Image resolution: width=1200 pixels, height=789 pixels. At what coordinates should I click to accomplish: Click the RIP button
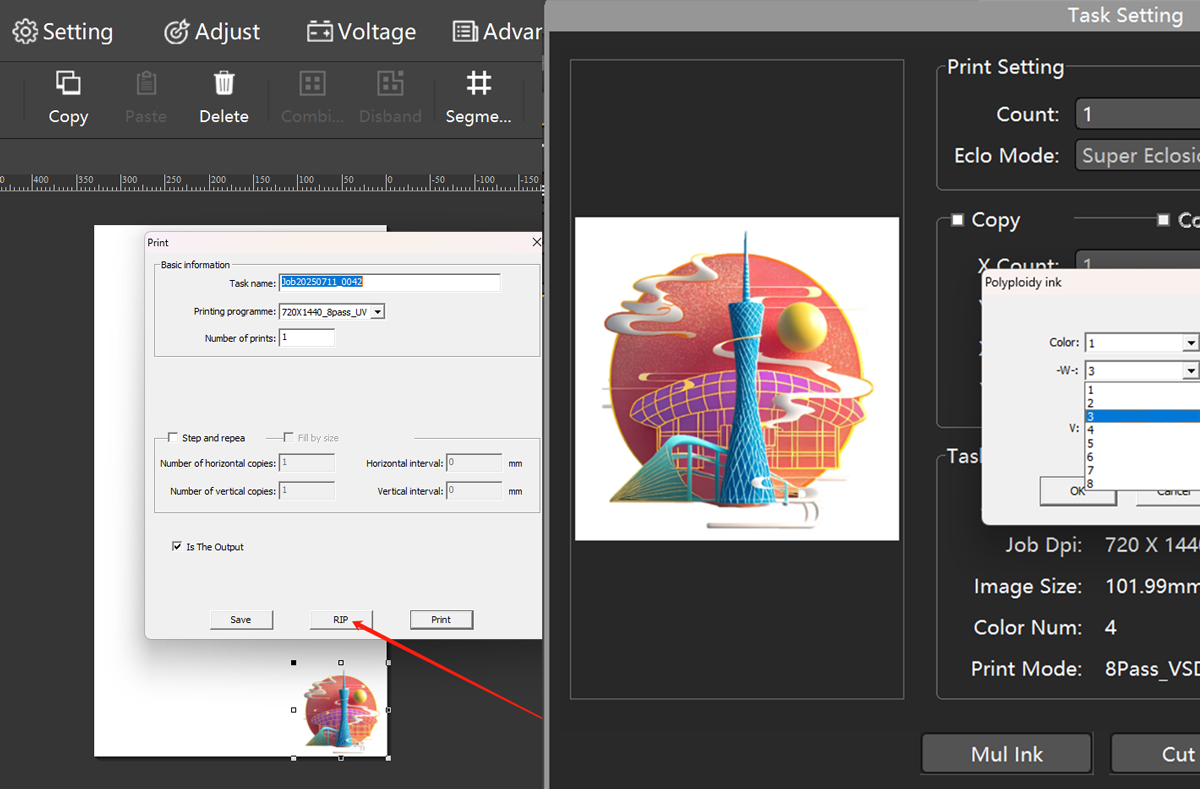(x=341, y=620)
